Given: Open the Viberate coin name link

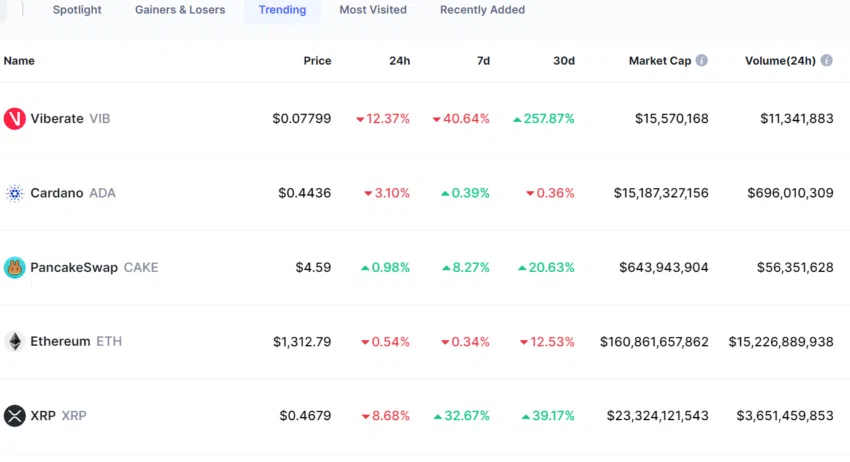Looking at the screenshot, I should tap(57, 119).
